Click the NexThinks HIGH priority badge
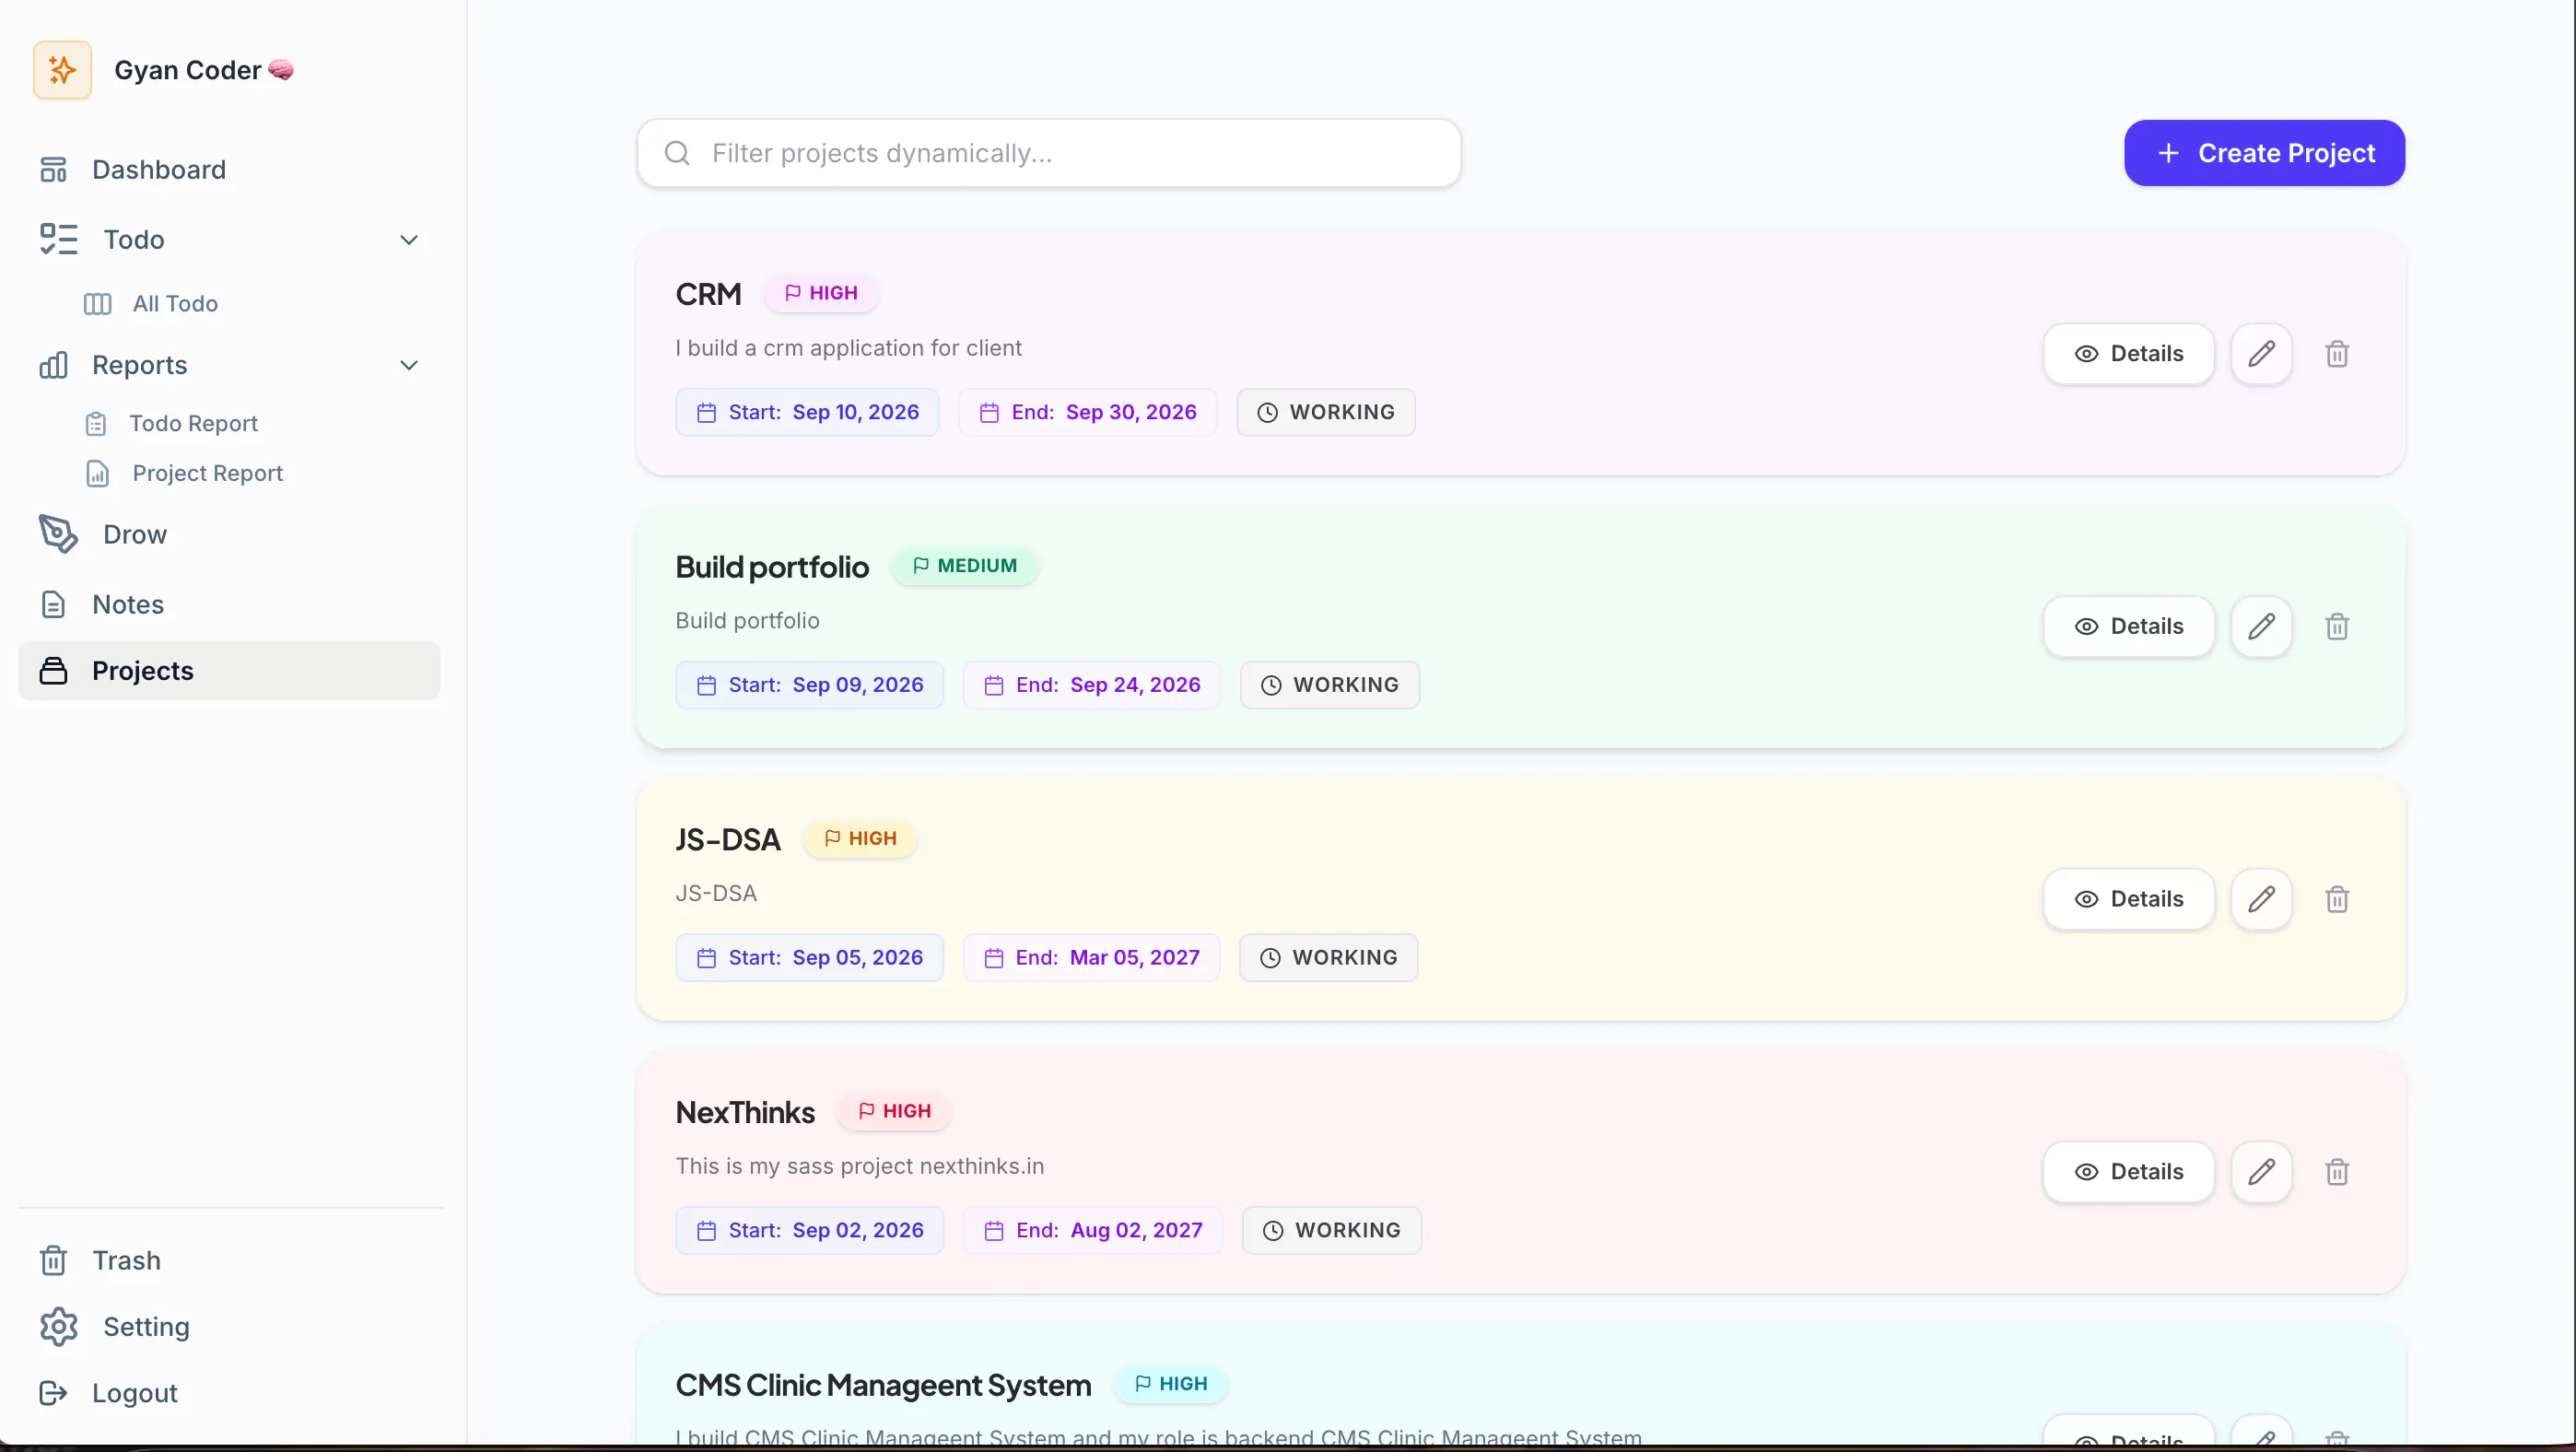This screenshot has width=2576, height=1452. click(x=894, y=1111)
